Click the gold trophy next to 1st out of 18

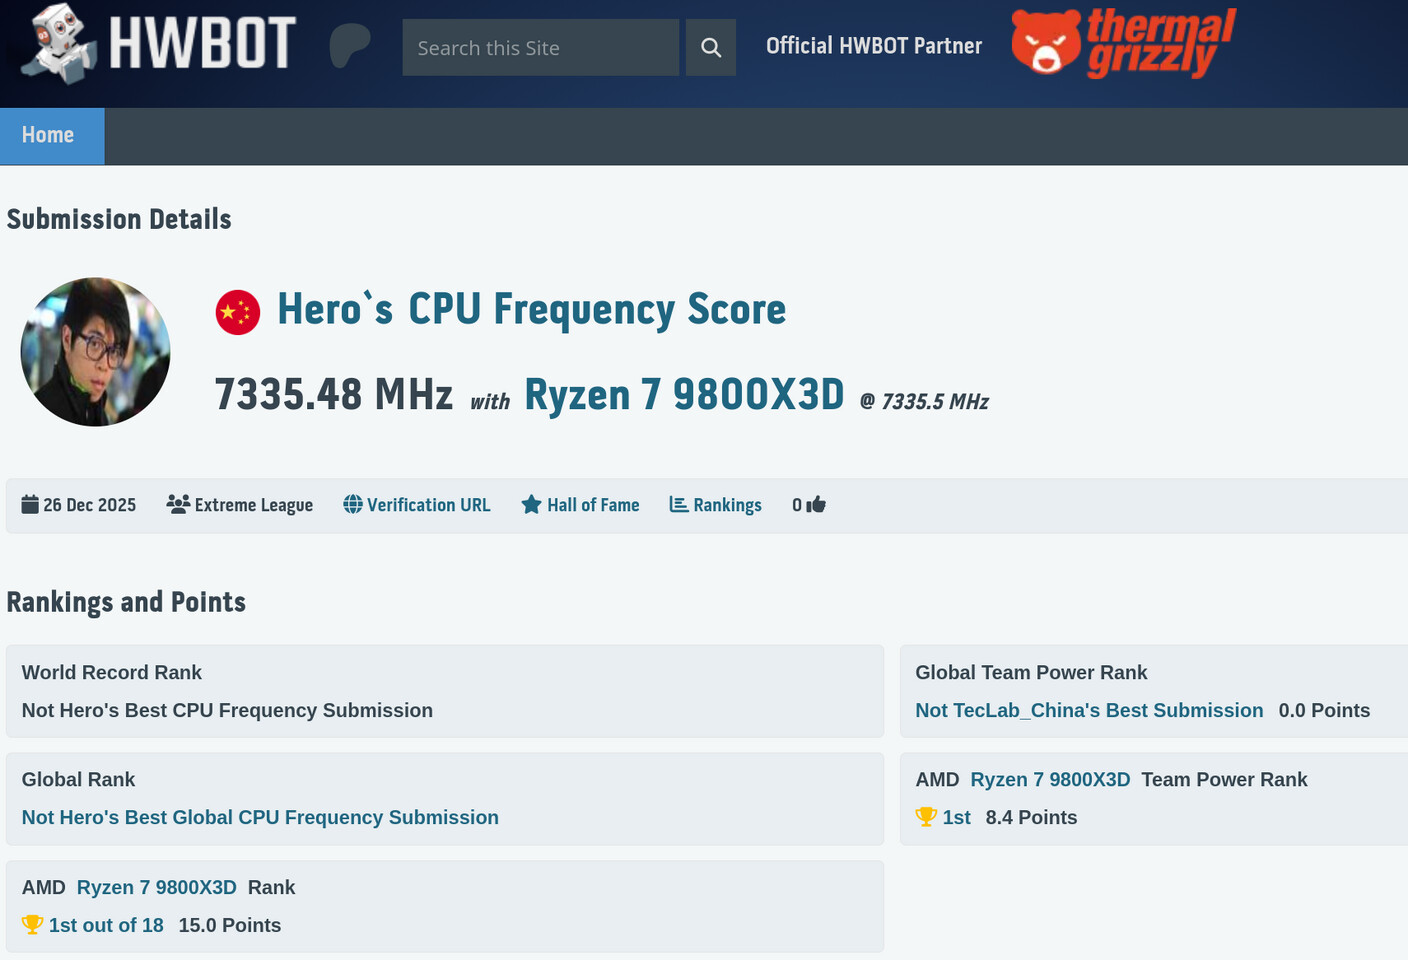coord(32,925)
